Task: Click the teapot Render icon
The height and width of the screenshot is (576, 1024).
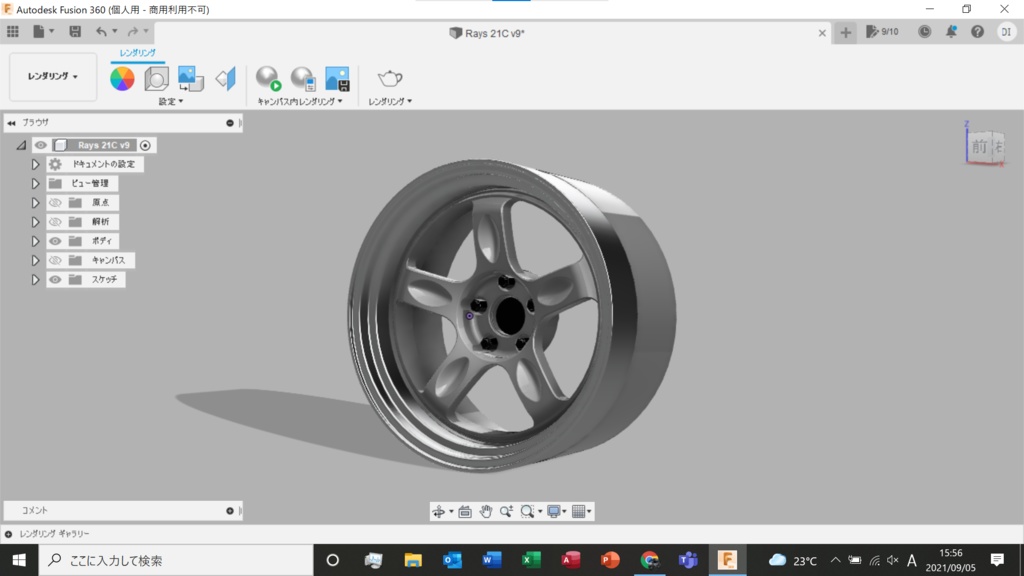Action: 390,79
